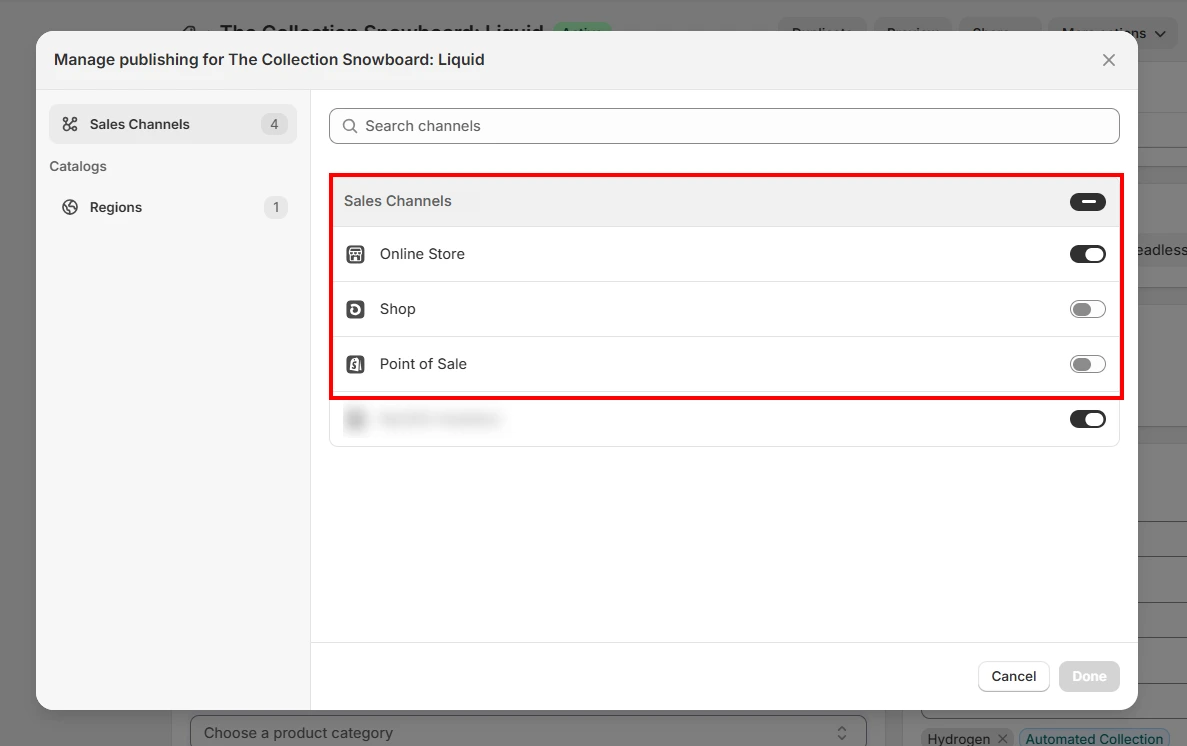The height and width of the screenshot is (746, 1187).
Task: Click the Sales Channels icon in the sidebar
Action: pyautogui.click(x=70, y=124)
